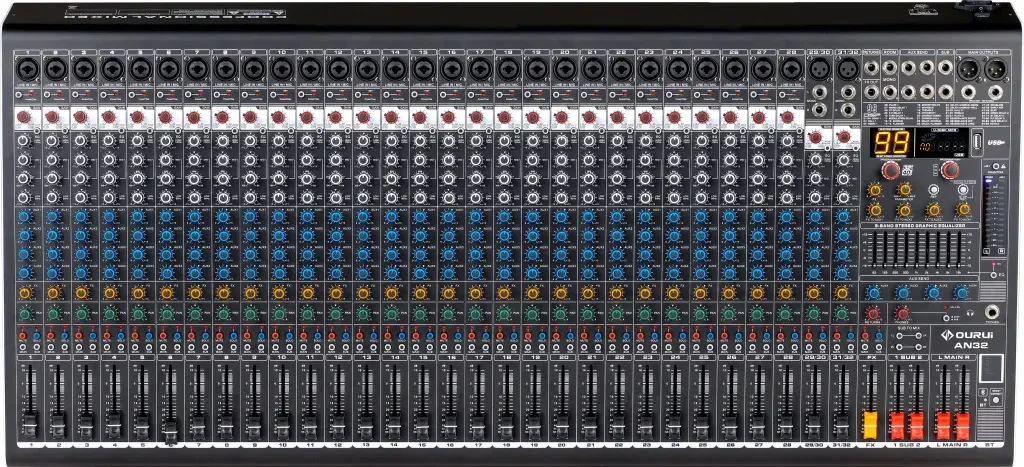Viewport: 1024px width, 467px height.
Task: Click the orange PARAMETER knob
Action: (904, 189)
